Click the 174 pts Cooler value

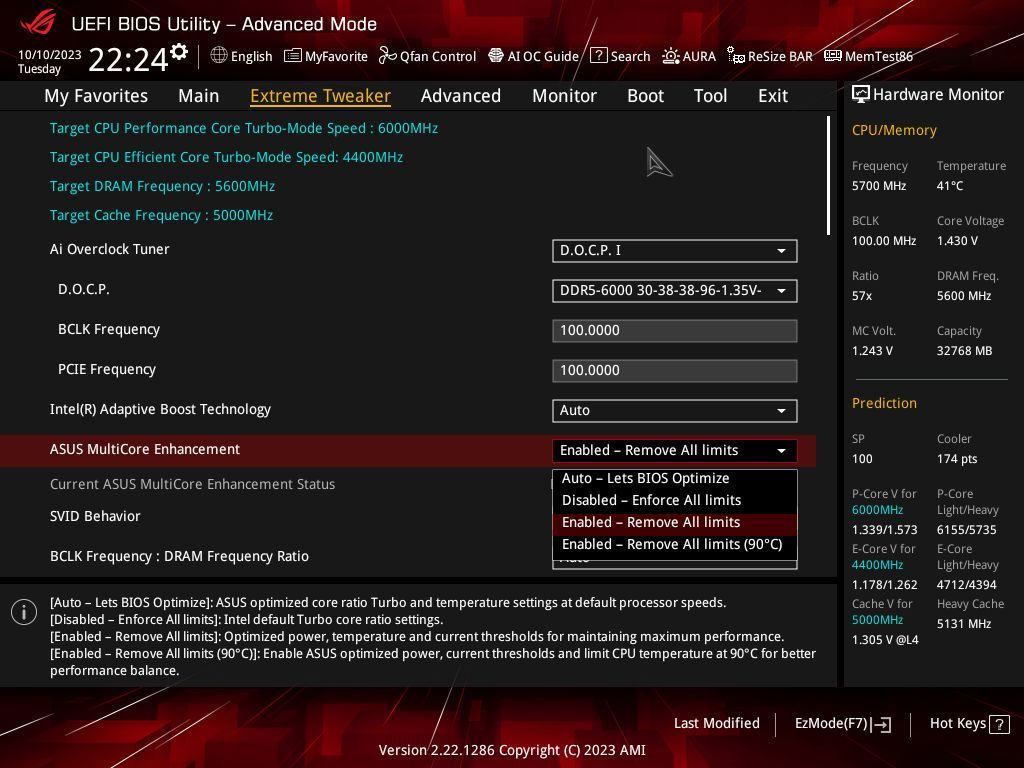pos(957,458)
